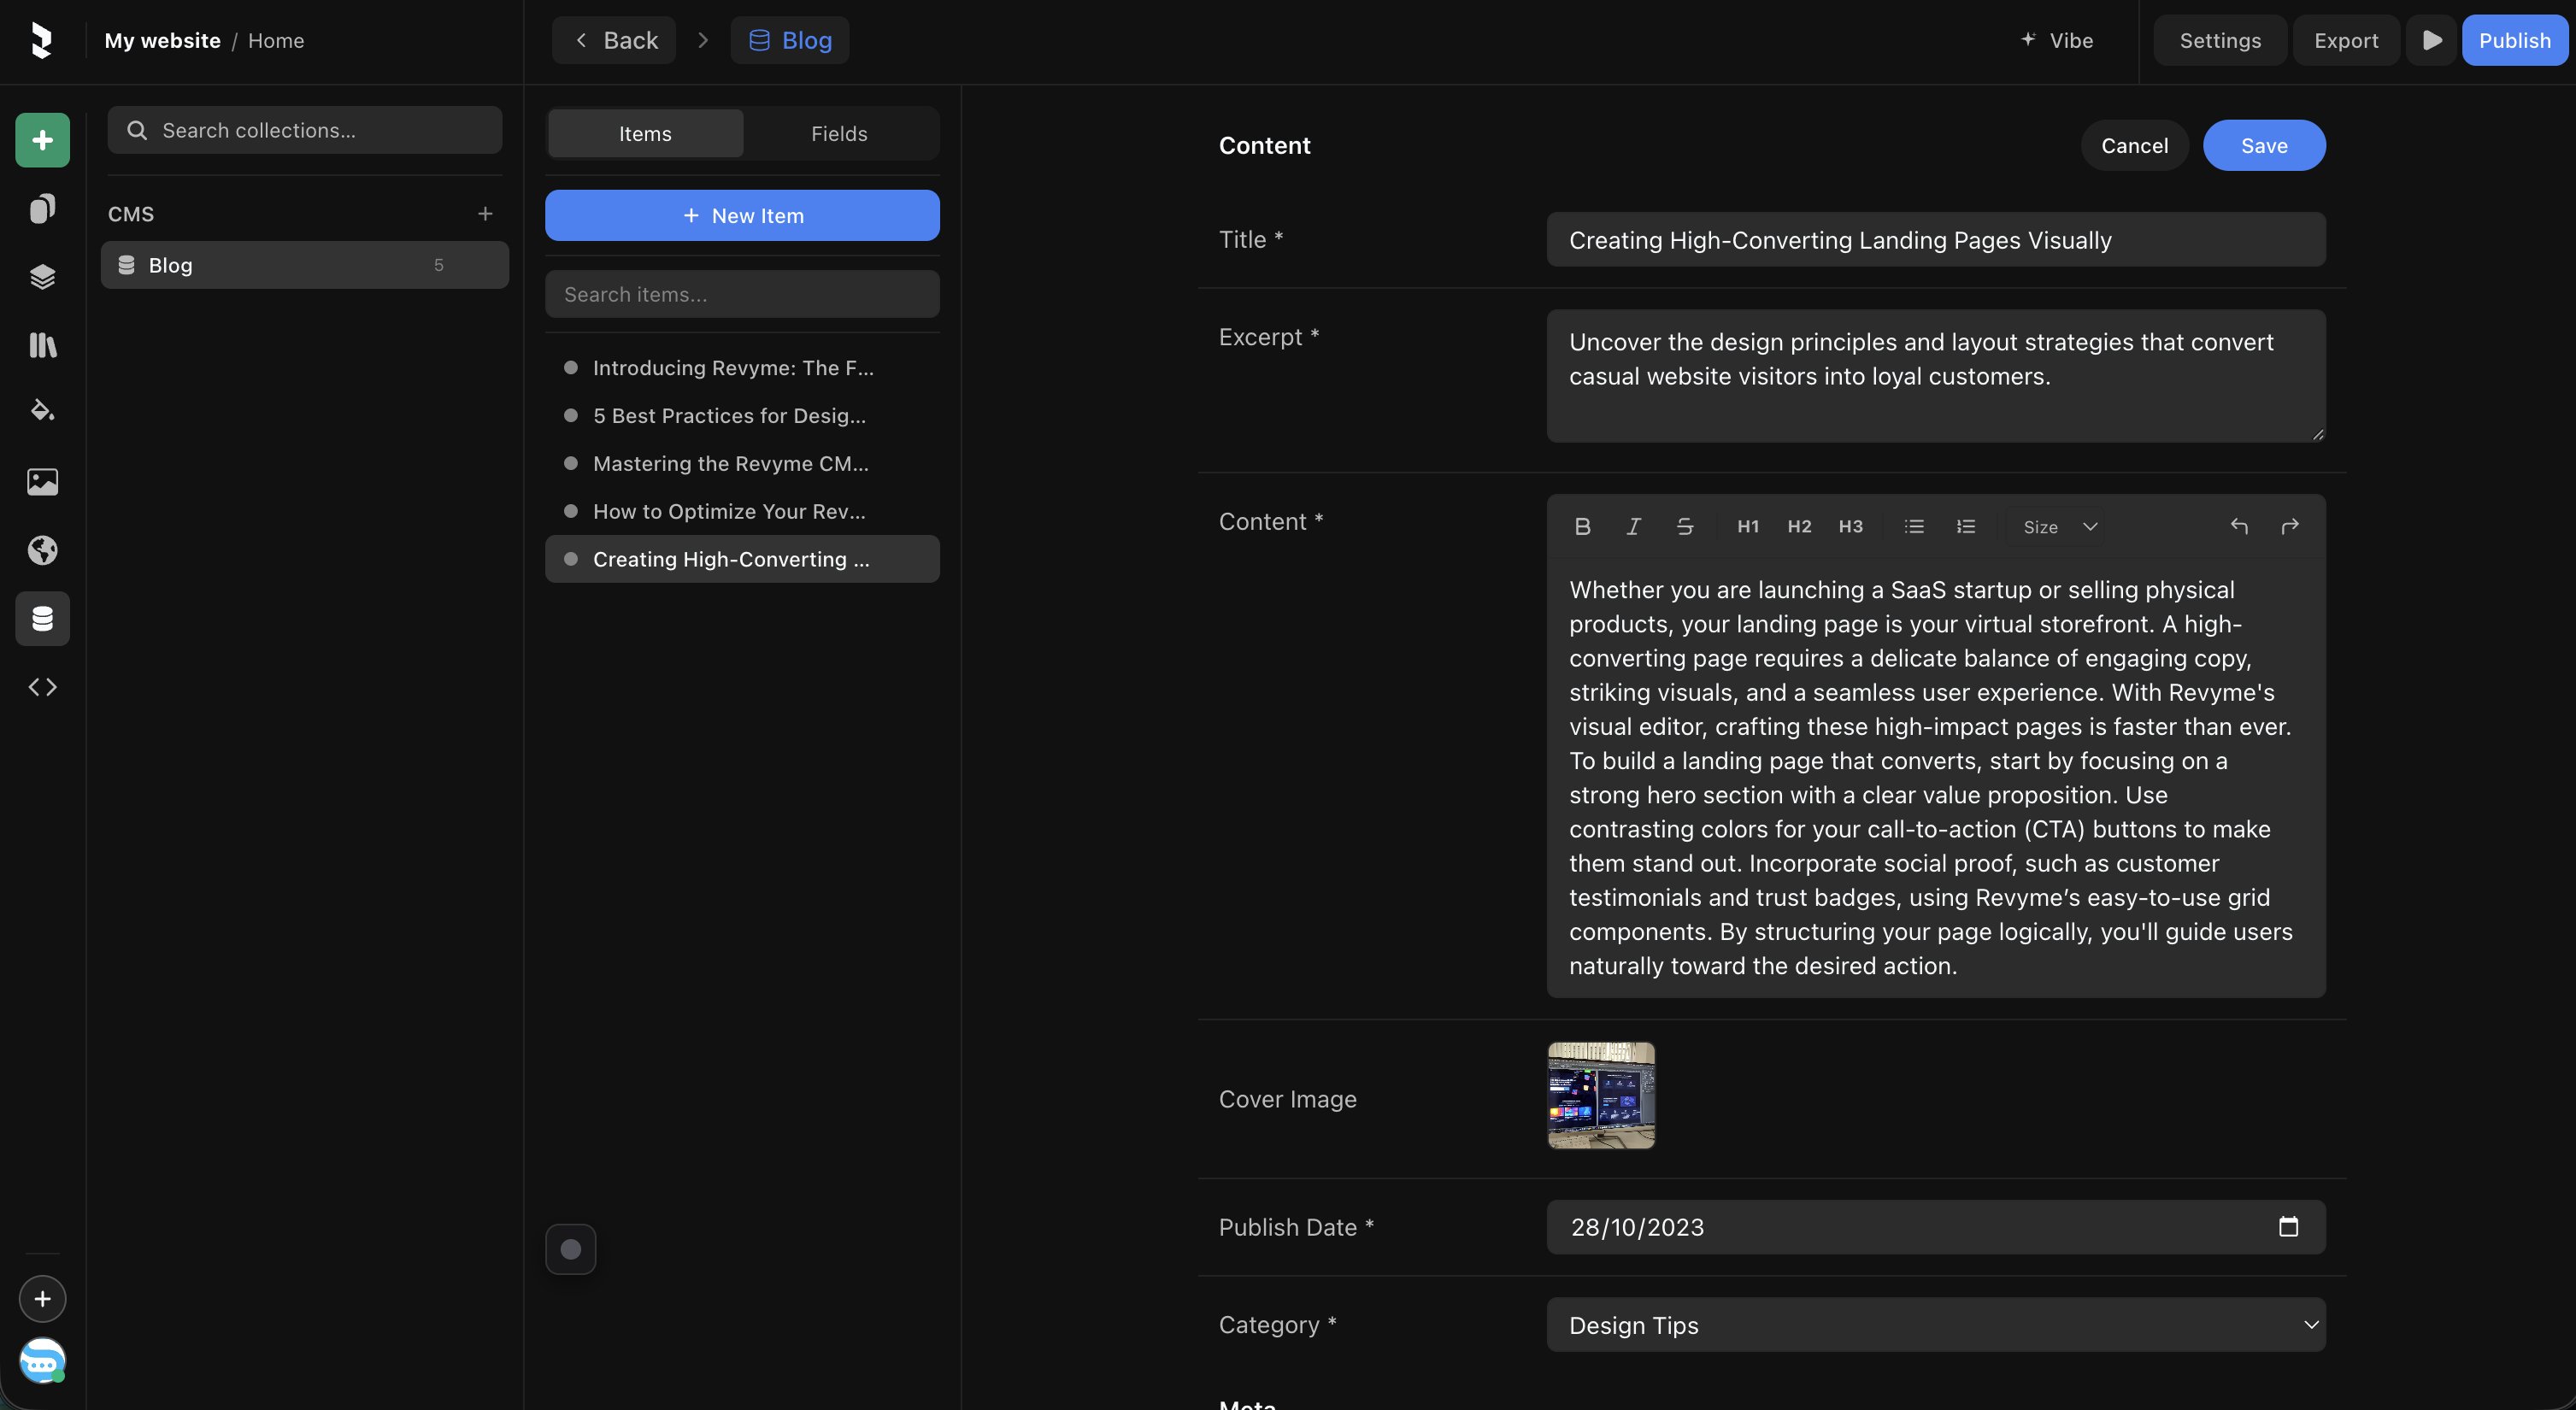Add a new CMS collection
This screenshot has height=1410, width=2576.
click(485, 214)
